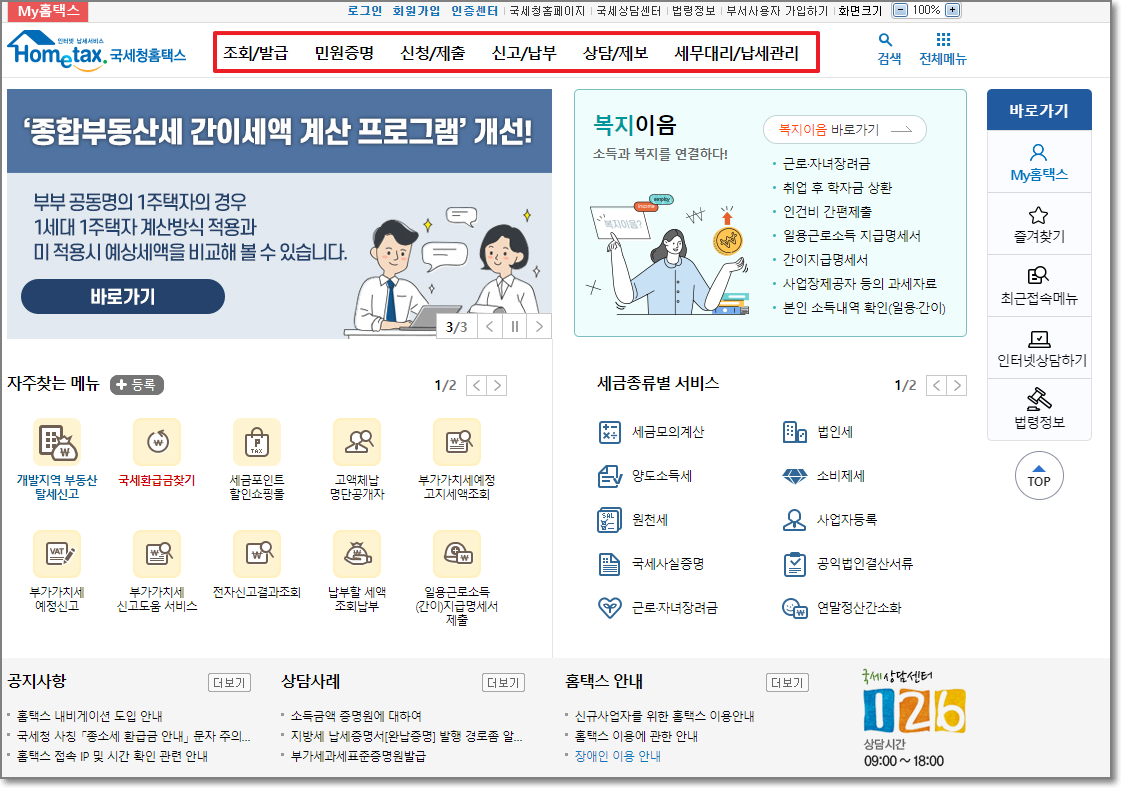This screenshot has width=1121, height=788.
Task: Open 세금포인트 할인쇼핑몰 shopping icon
Action: pos(257,440)
